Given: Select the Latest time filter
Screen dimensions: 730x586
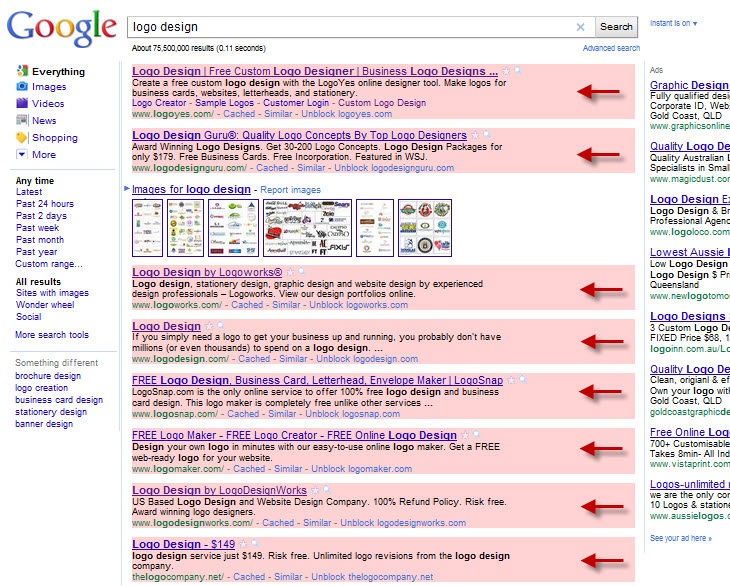Looking at the screenshot, I should [29, 192].
